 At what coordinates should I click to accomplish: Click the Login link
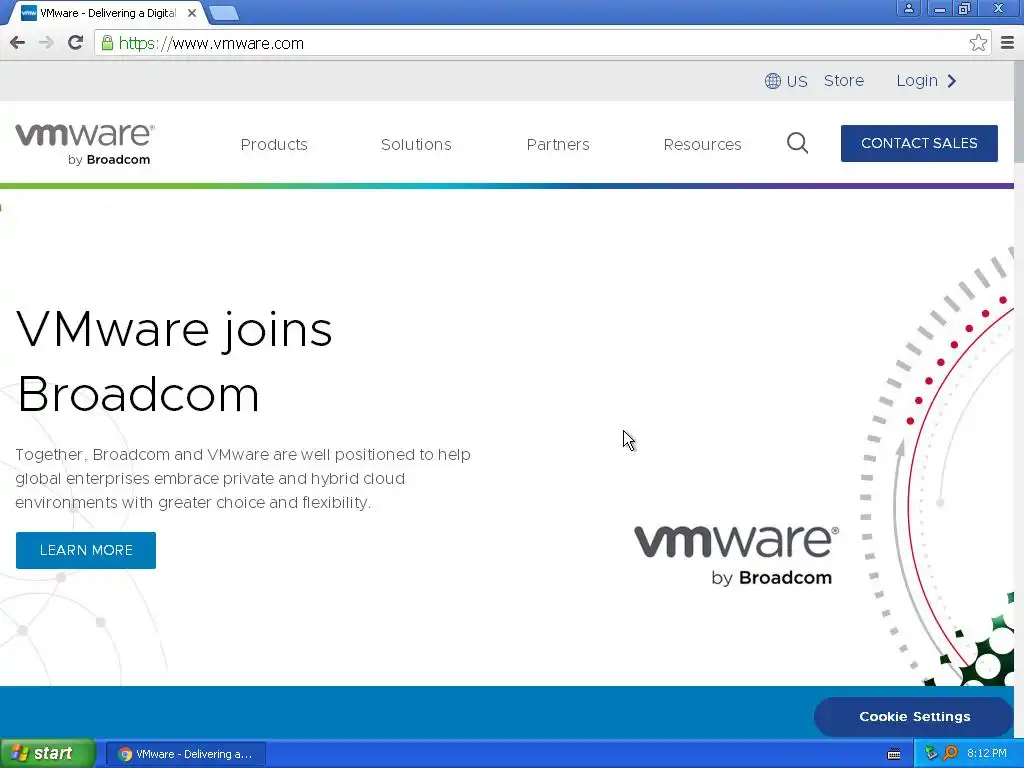pos(917,81)
